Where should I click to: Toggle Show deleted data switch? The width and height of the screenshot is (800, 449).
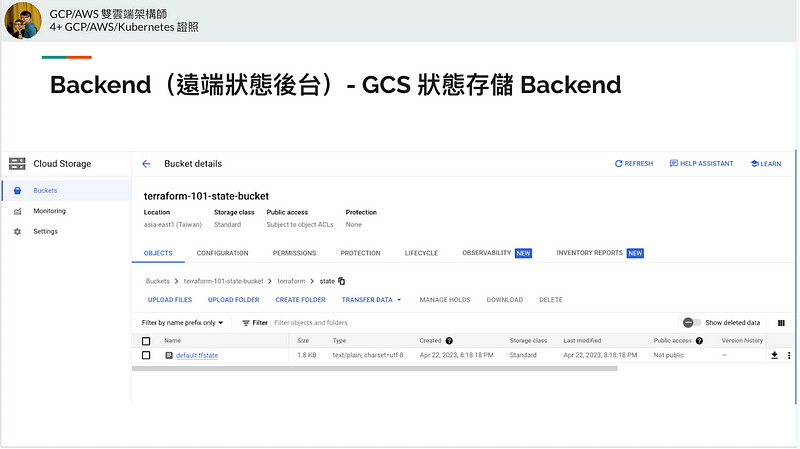692,322
